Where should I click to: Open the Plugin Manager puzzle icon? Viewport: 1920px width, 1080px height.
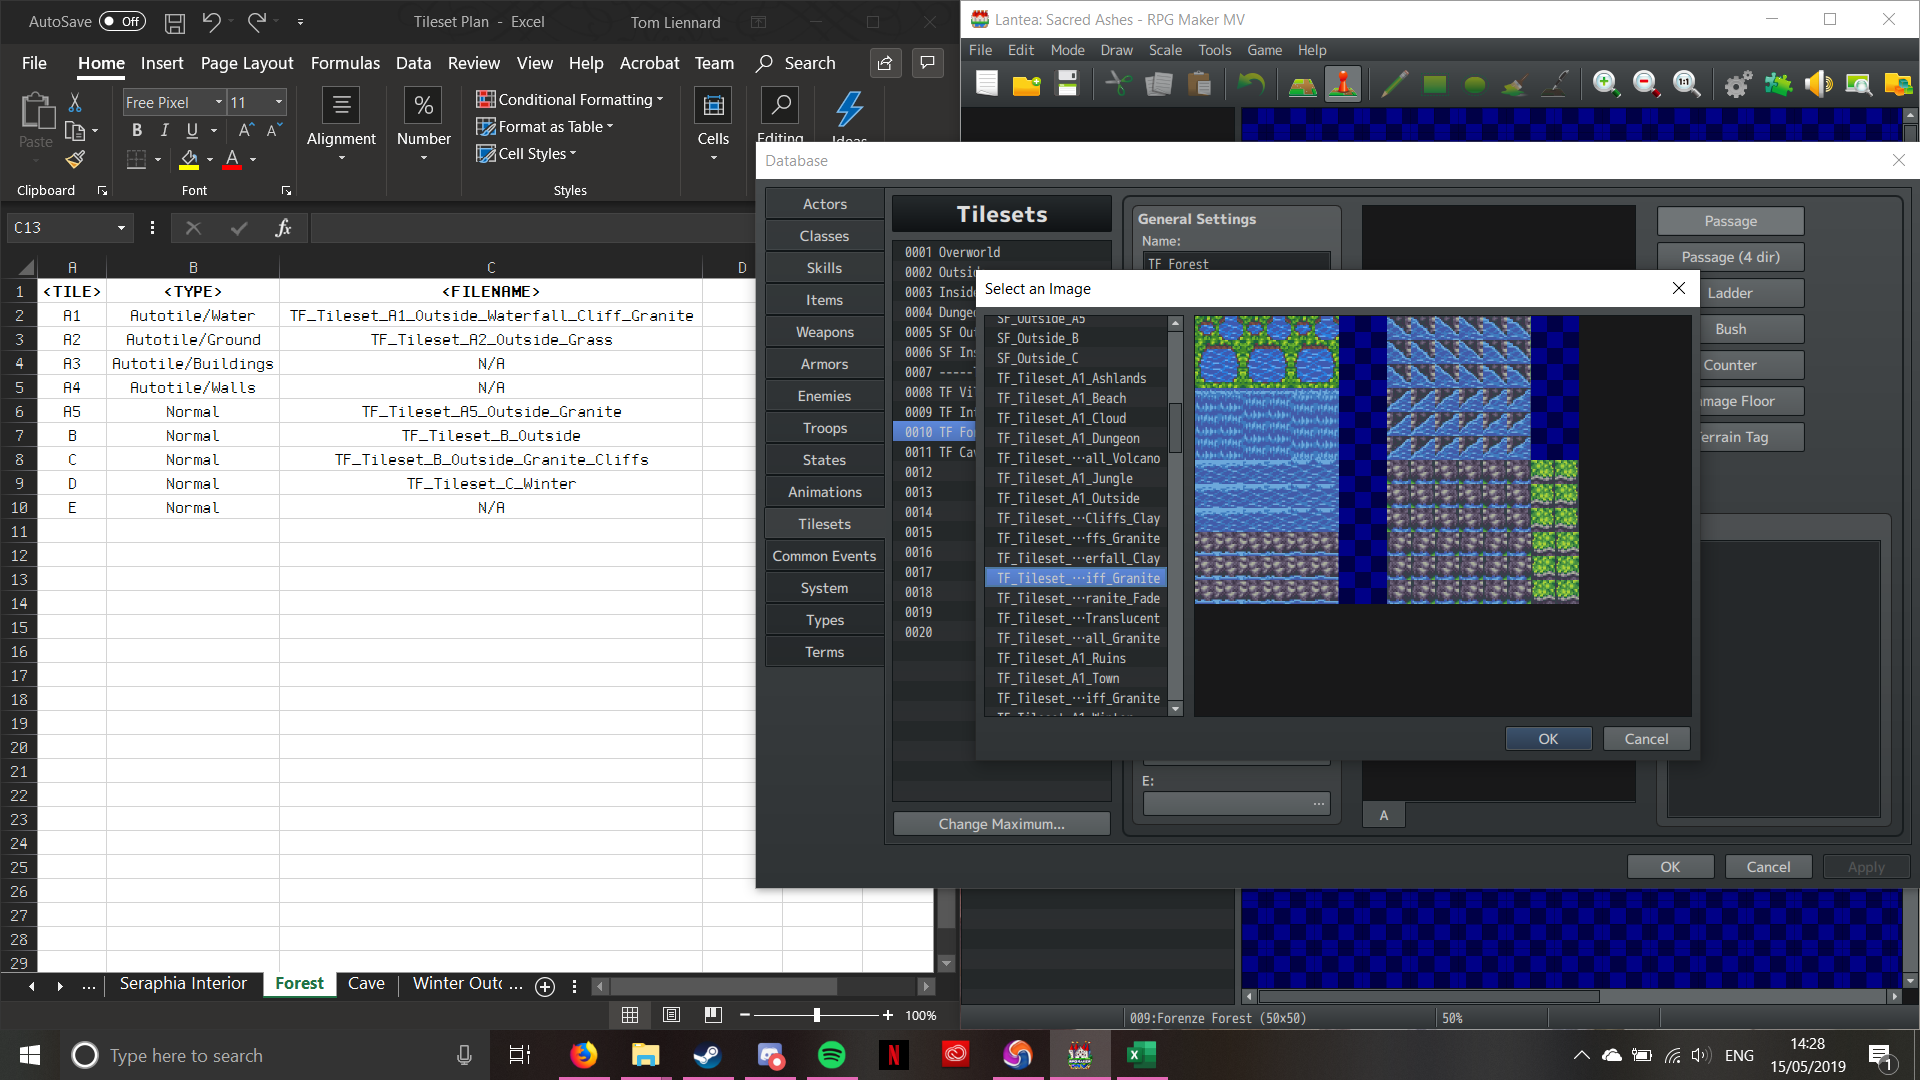(1778, 85)
